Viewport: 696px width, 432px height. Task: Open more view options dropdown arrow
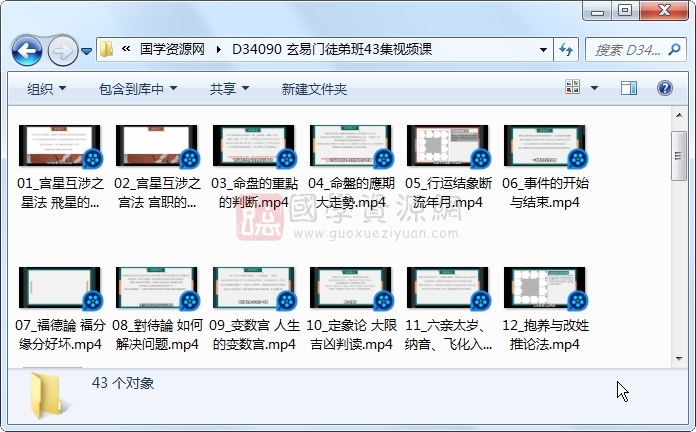(594, 88)
